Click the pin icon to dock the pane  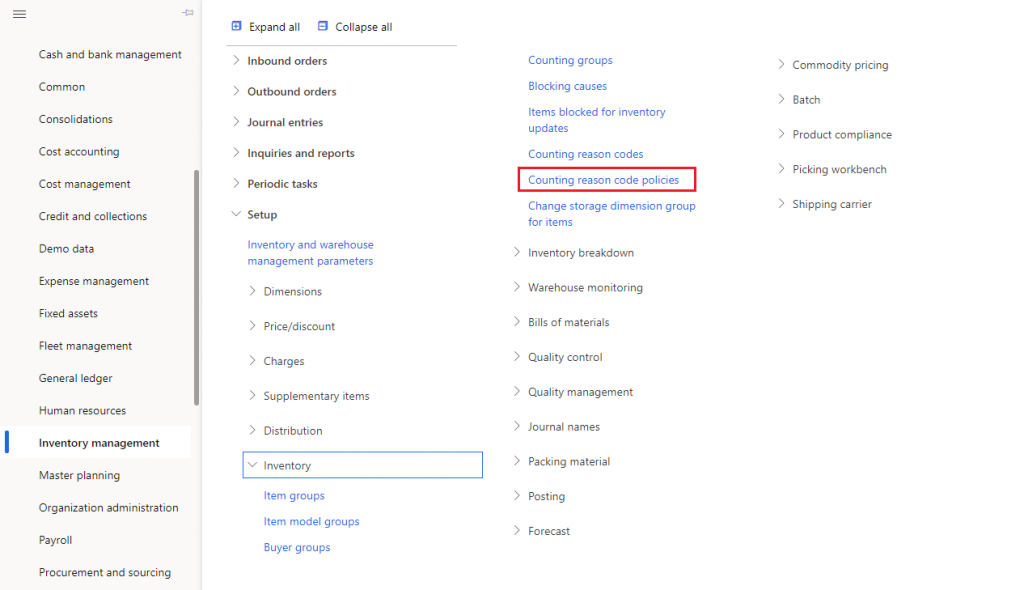point(188,14)
